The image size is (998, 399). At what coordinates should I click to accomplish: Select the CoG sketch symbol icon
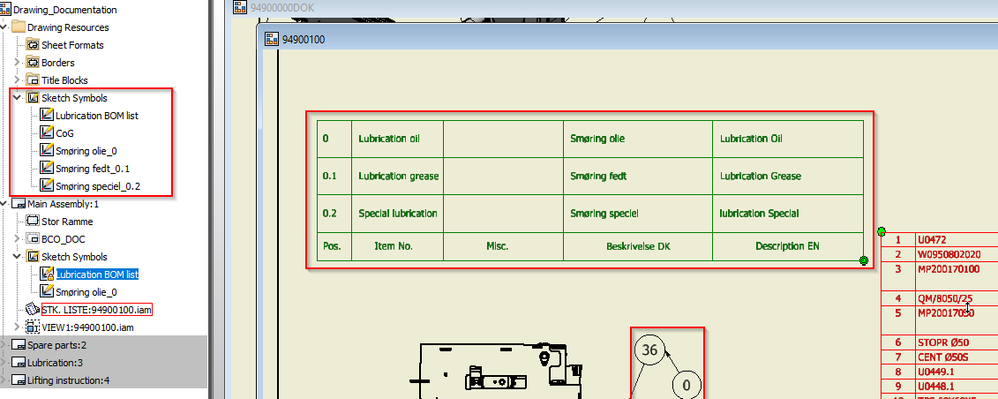(46, 133)
